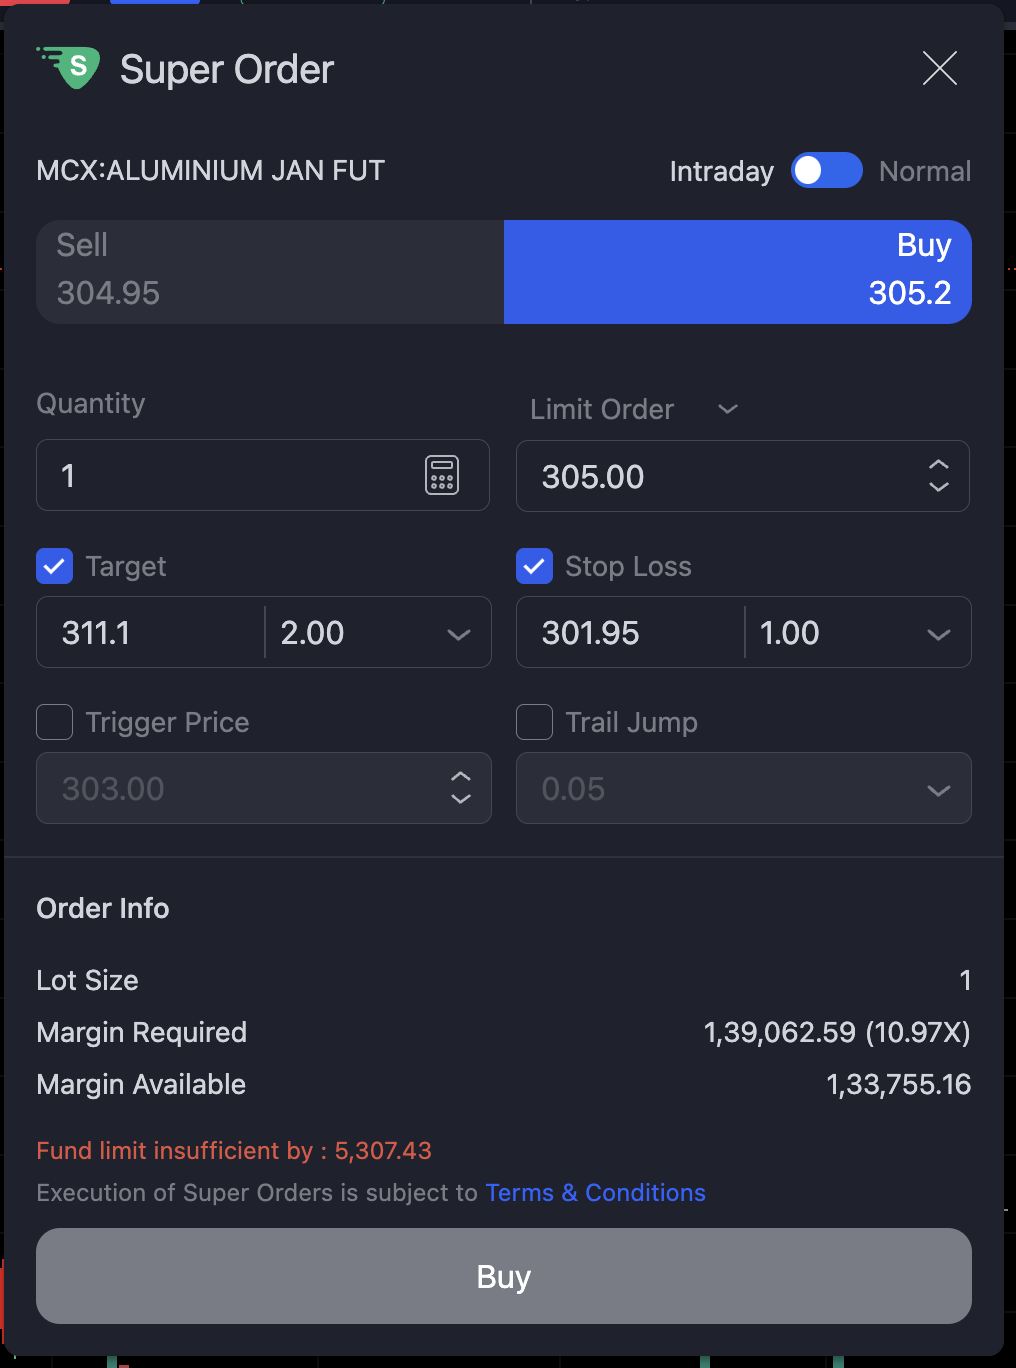Viewport: 1016px width, 1368px height.
Task: Click the Target price 311.1 field
Action: (150, 633)
